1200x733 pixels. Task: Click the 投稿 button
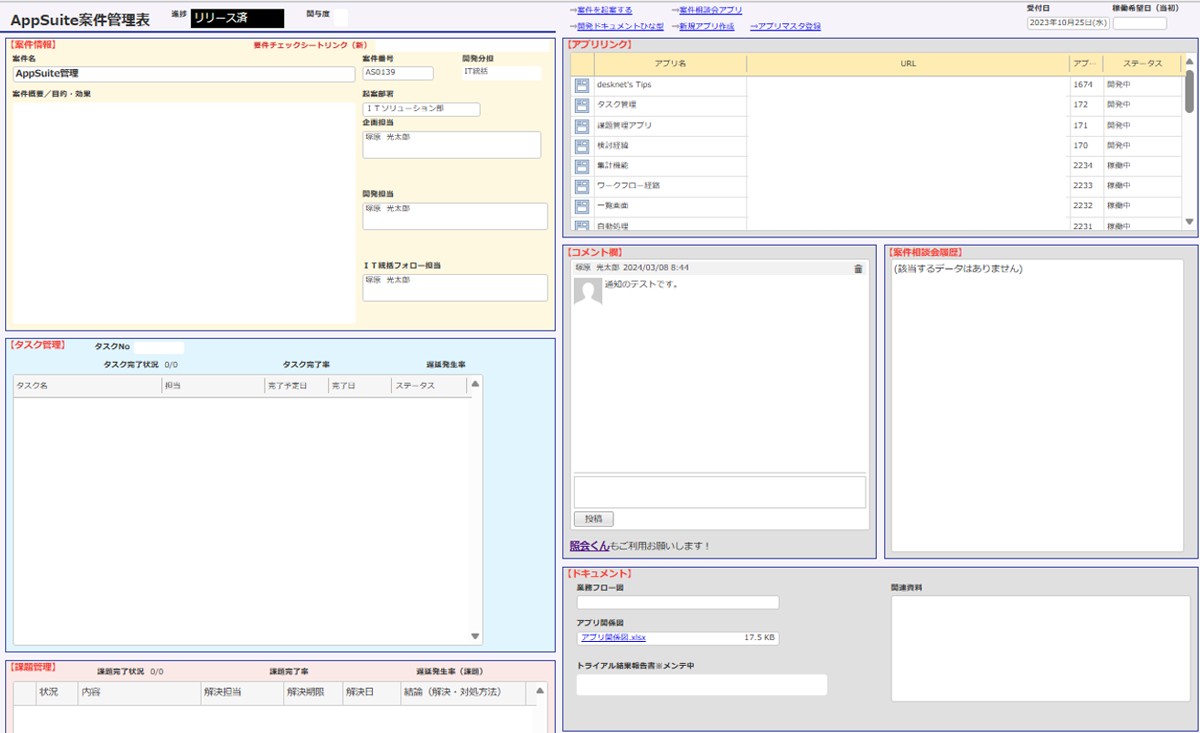[x=593, y=519]
